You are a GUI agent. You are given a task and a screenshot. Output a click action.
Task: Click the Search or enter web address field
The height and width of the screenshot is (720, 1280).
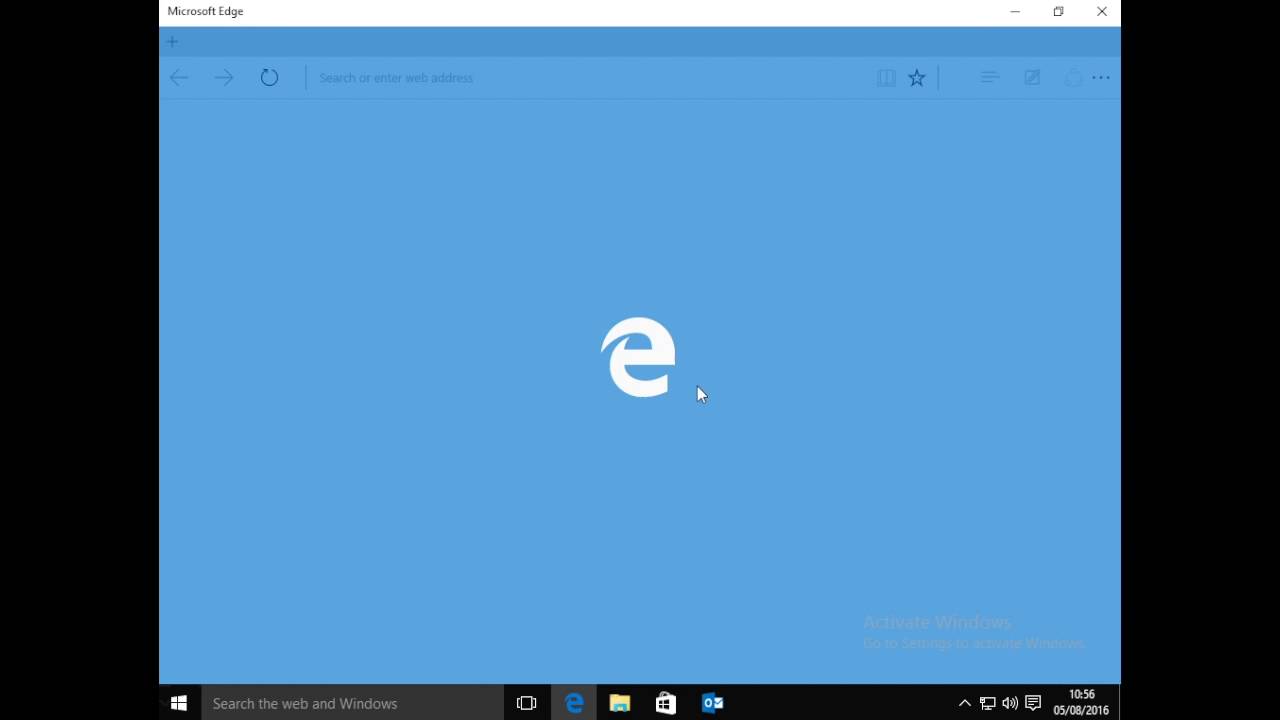pos(590,78)
